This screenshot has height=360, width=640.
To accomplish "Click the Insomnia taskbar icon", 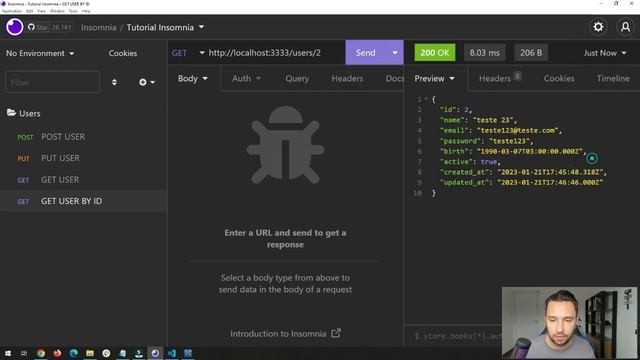I will [x=155, y=353].
